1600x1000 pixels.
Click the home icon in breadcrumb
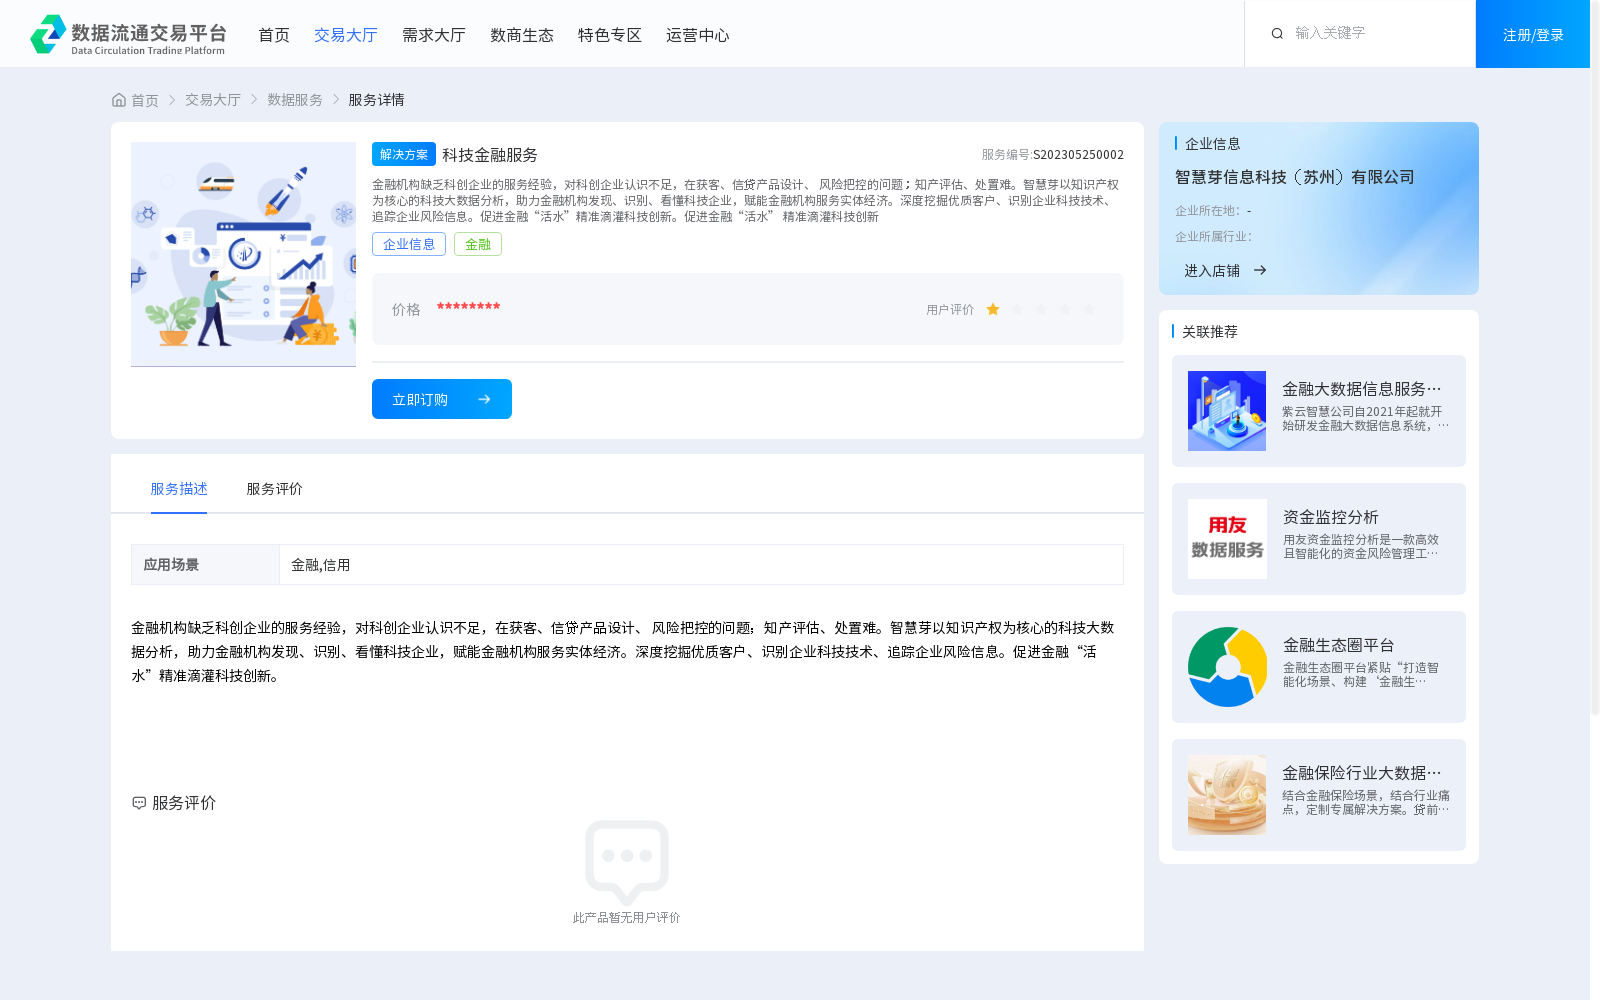(119, 100)
